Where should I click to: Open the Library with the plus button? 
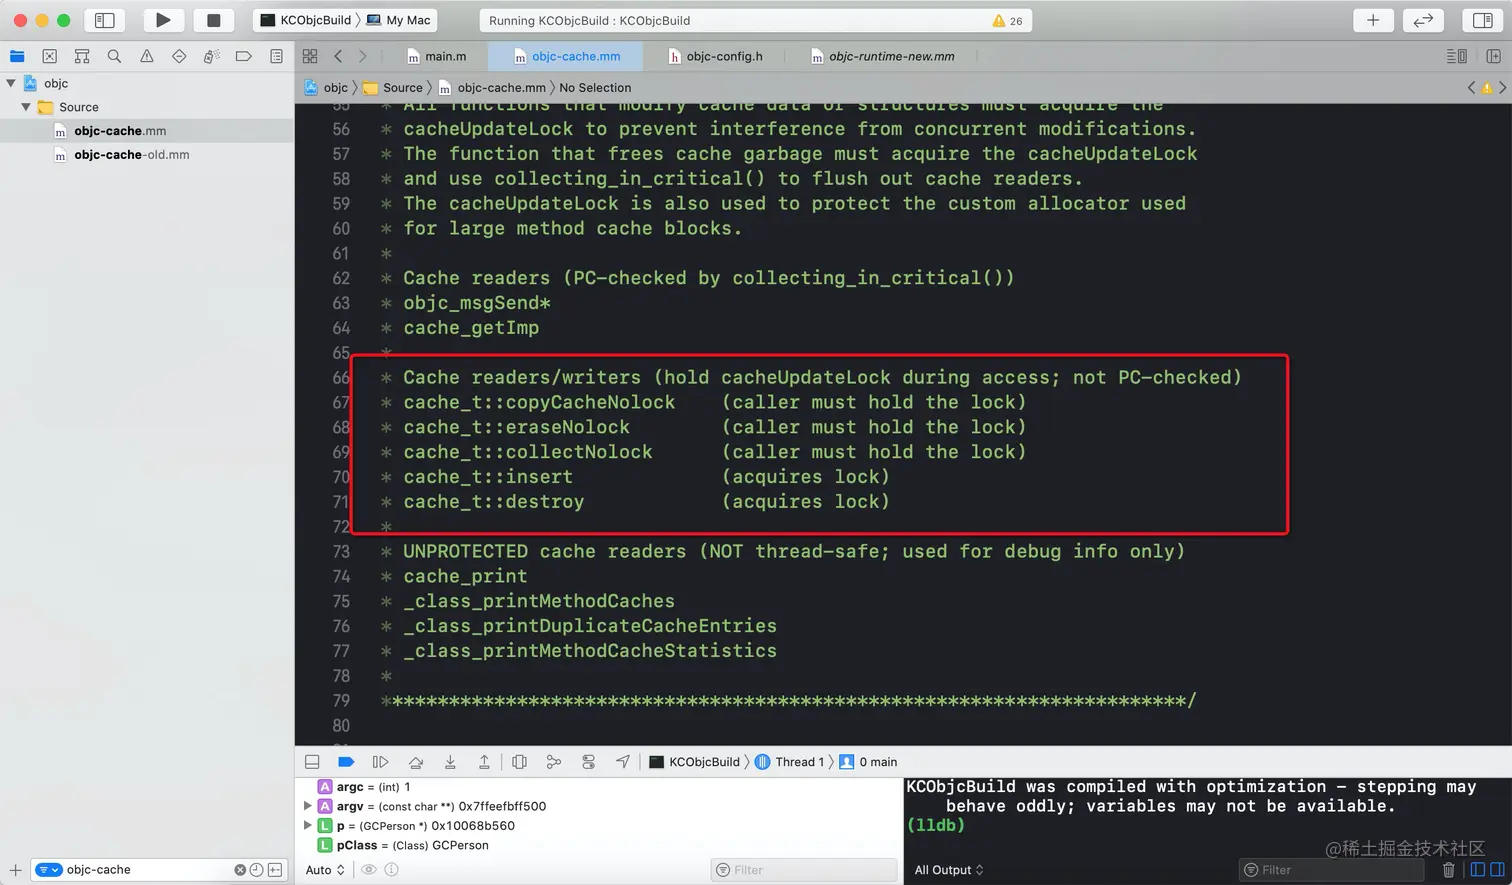pos(1373,20)
